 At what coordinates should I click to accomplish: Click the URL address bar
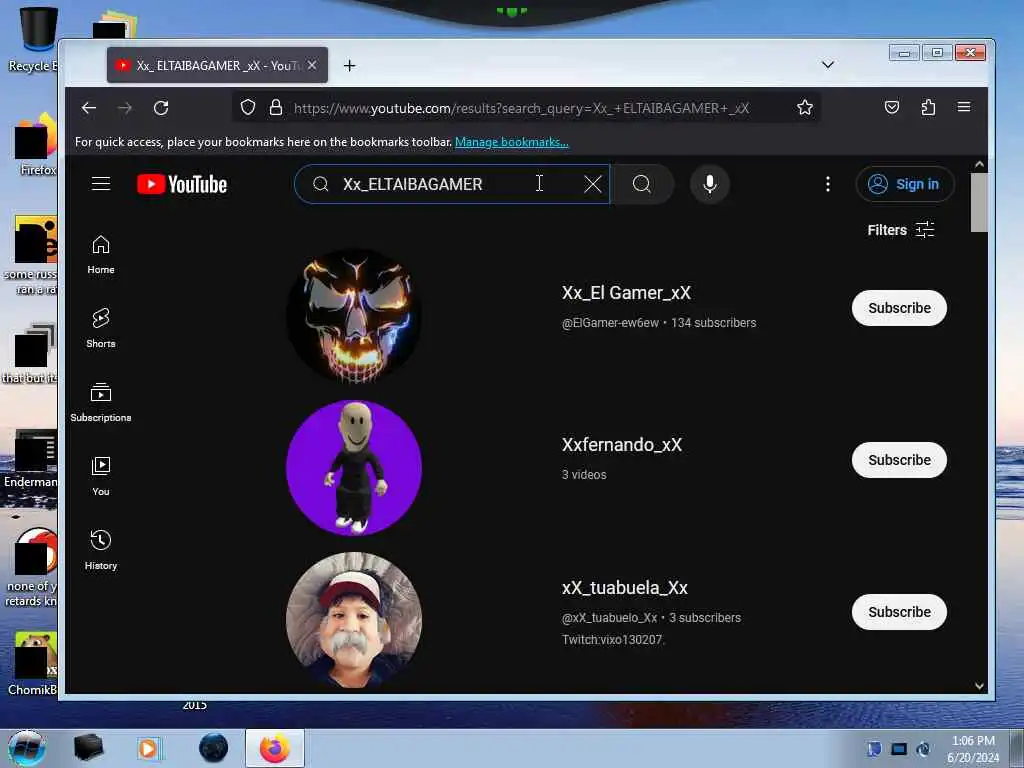(x=526, y=108)
